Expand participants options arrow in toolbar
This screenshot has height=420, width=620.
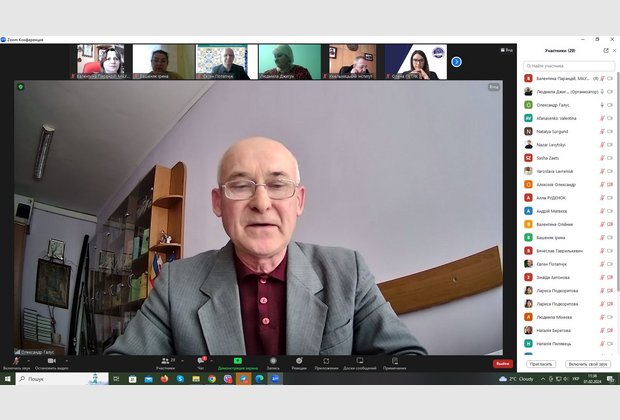tap(182, 361)
